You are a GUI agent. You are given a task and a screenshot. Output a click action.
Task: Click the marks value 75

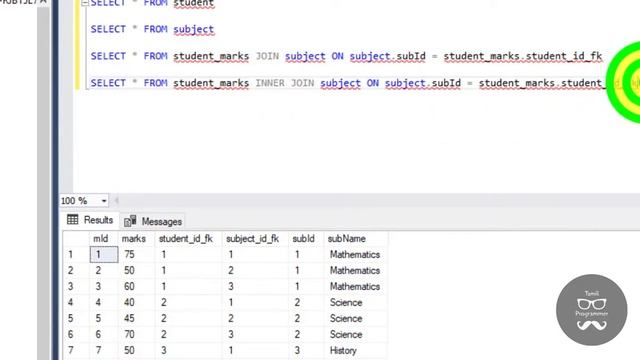[x=129, y=255]
